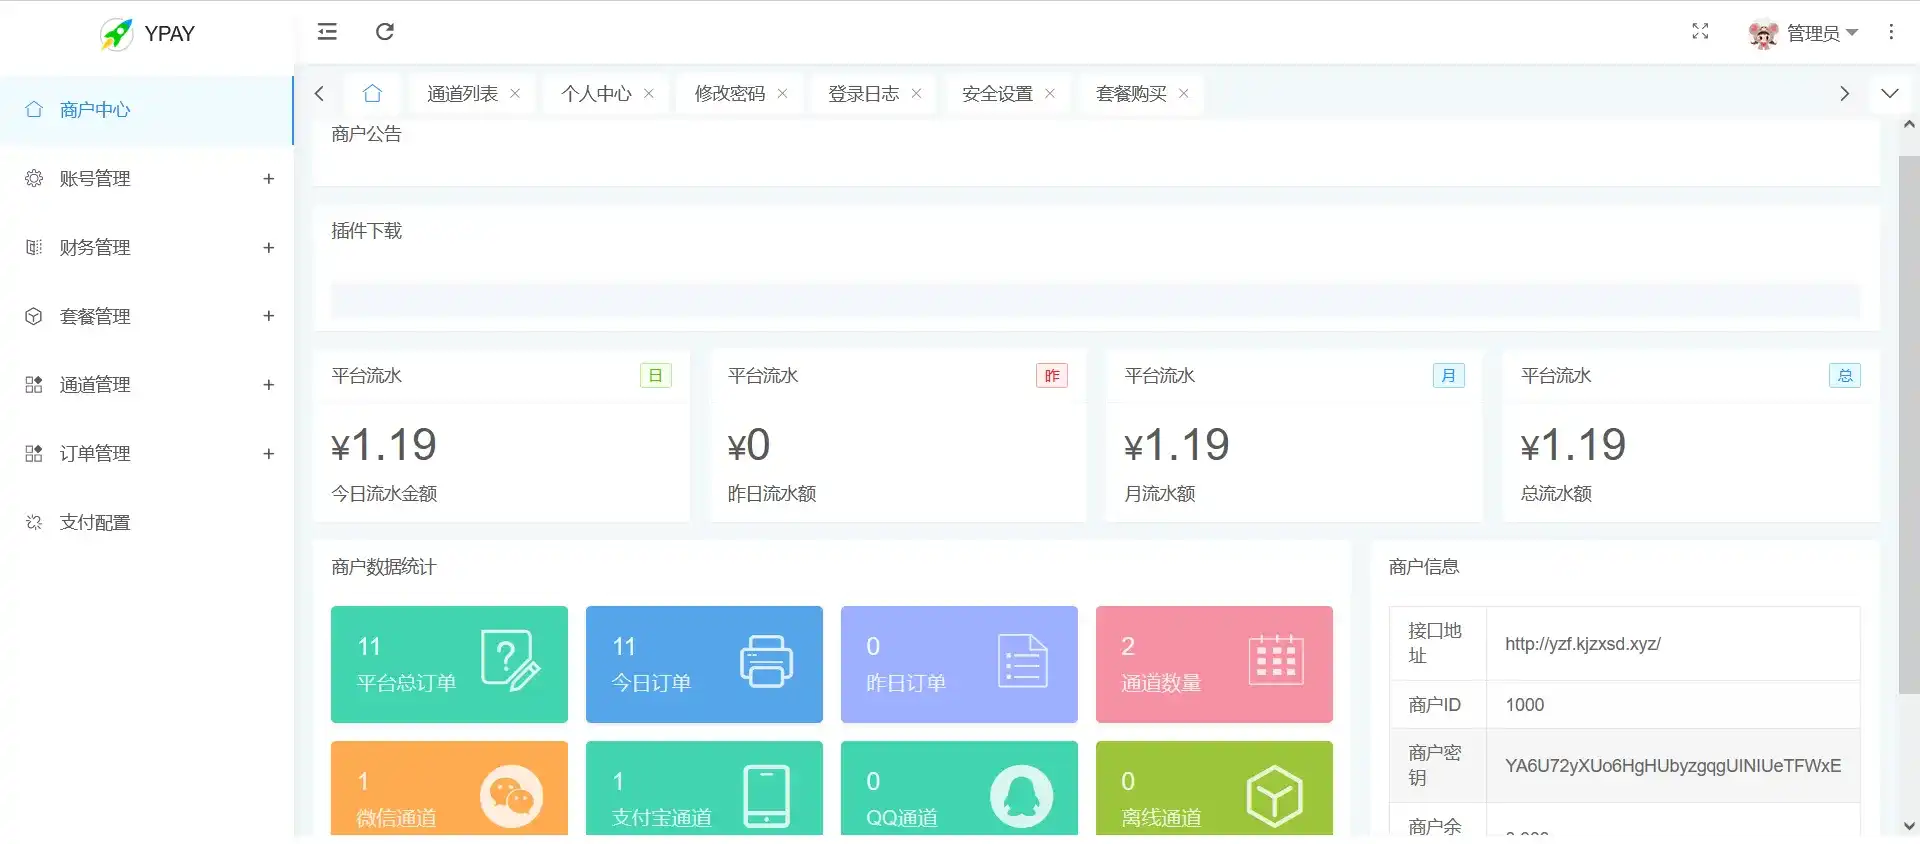This screenshot has height=844, width=1920.
Task: Click the 离线通道 cube icon
Action: tap(1275, 796)
